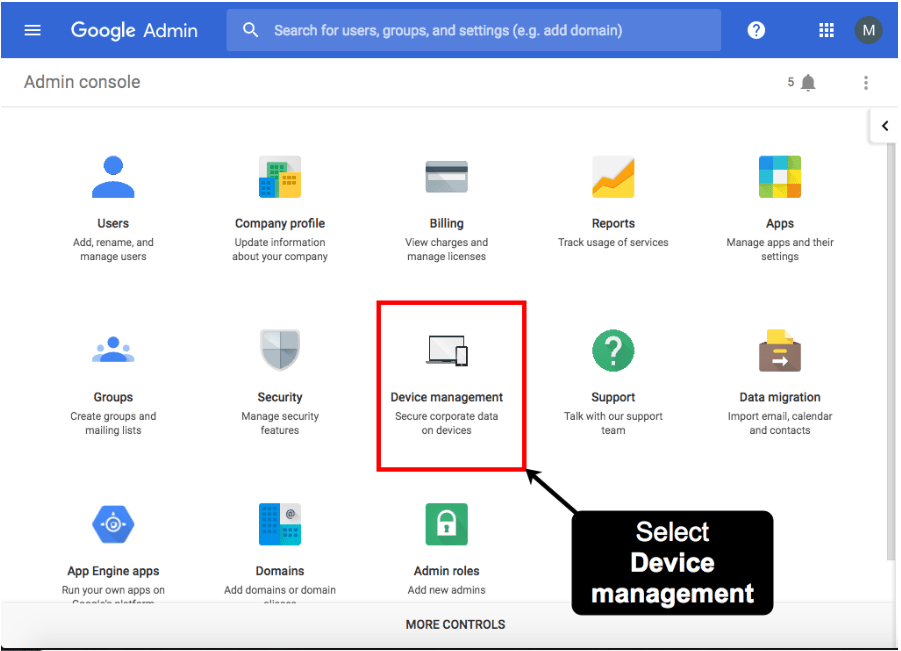This screenshot has width=901, height=651.
Task: Click in the search users and settings field
Action: [473, 30]
